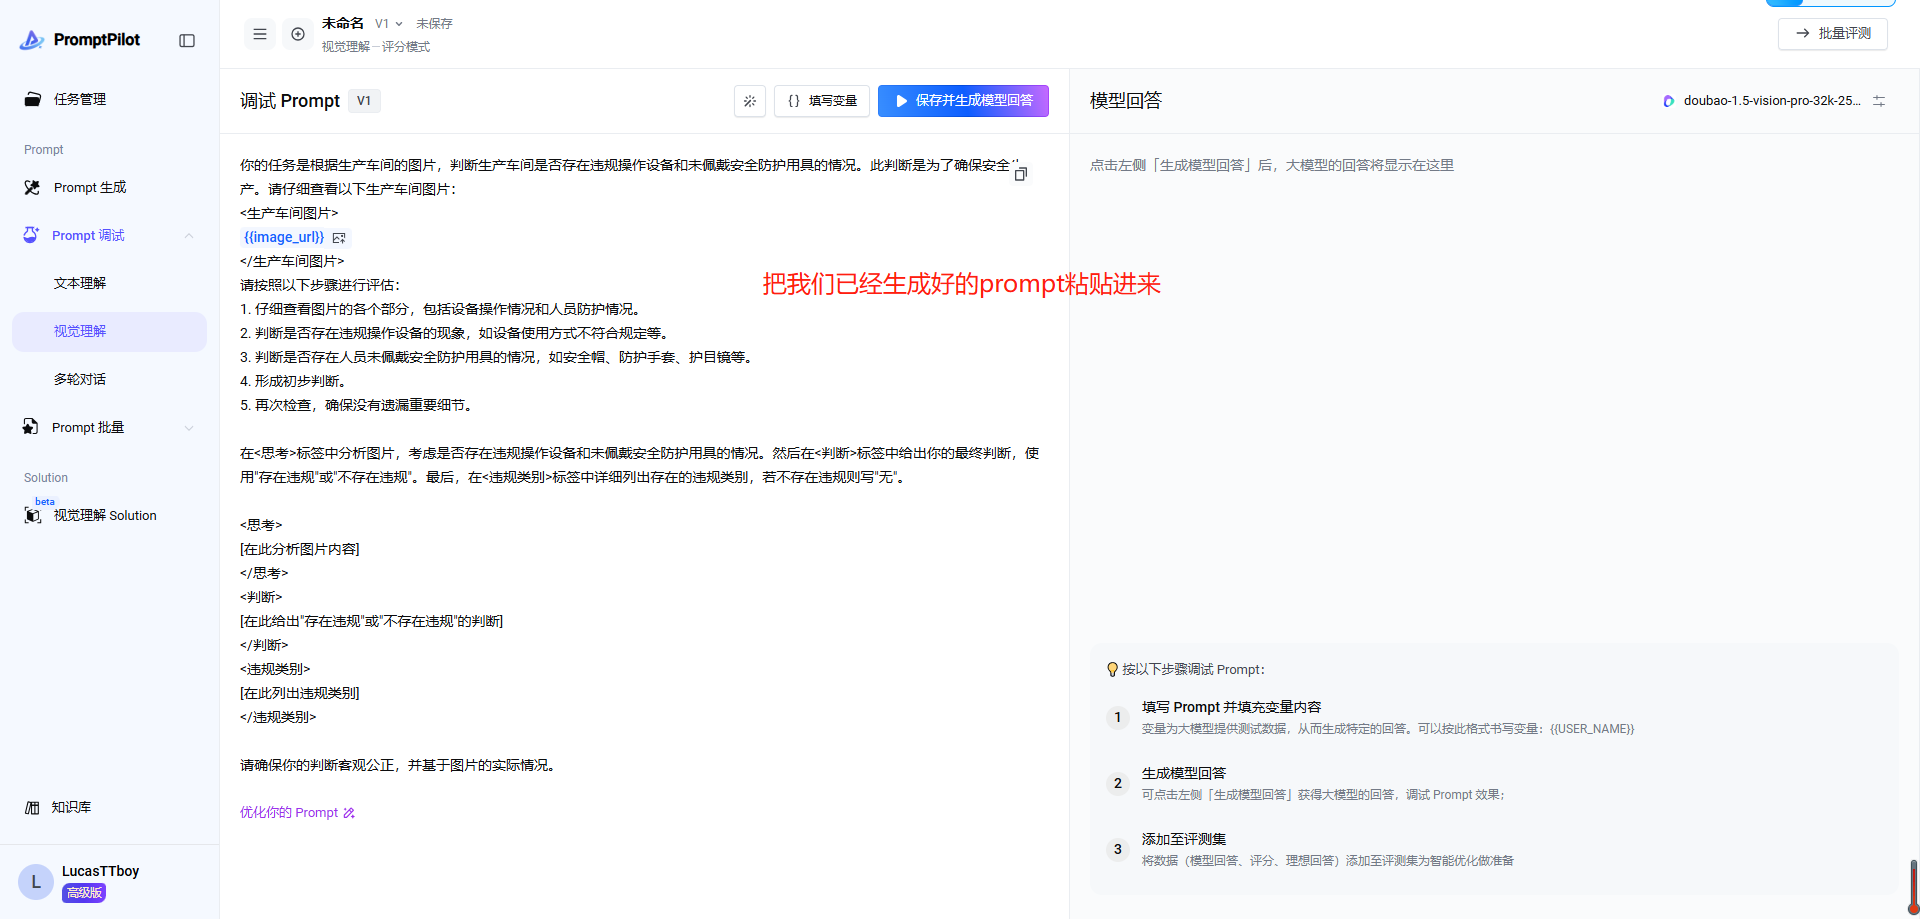Click the lightbulb tips icon
The height and width of the screenshot is (919, 1920).
point(1112,669)
